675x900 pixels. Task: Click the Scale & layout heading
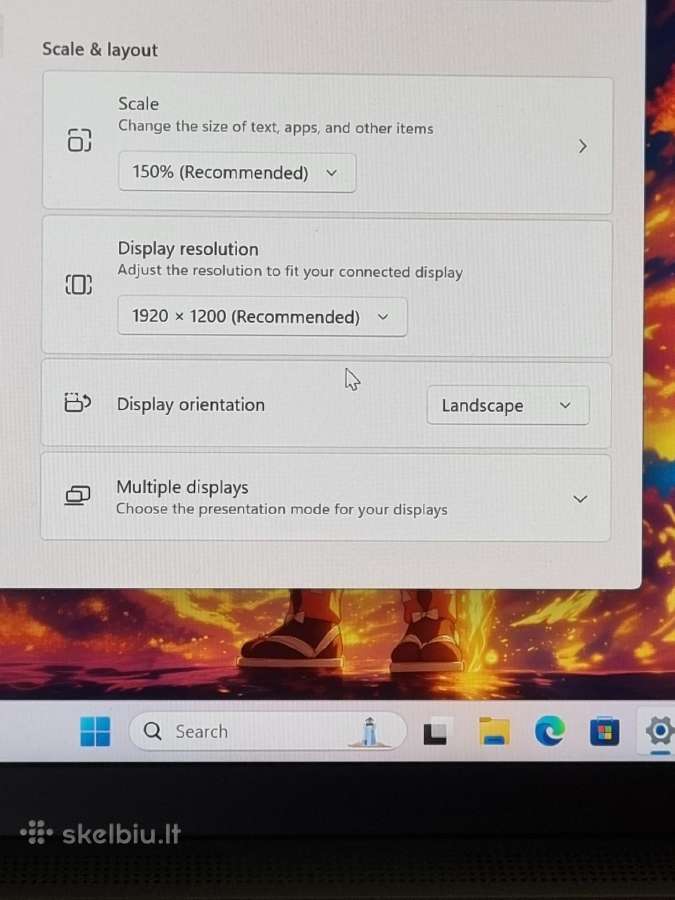point(100,49)
